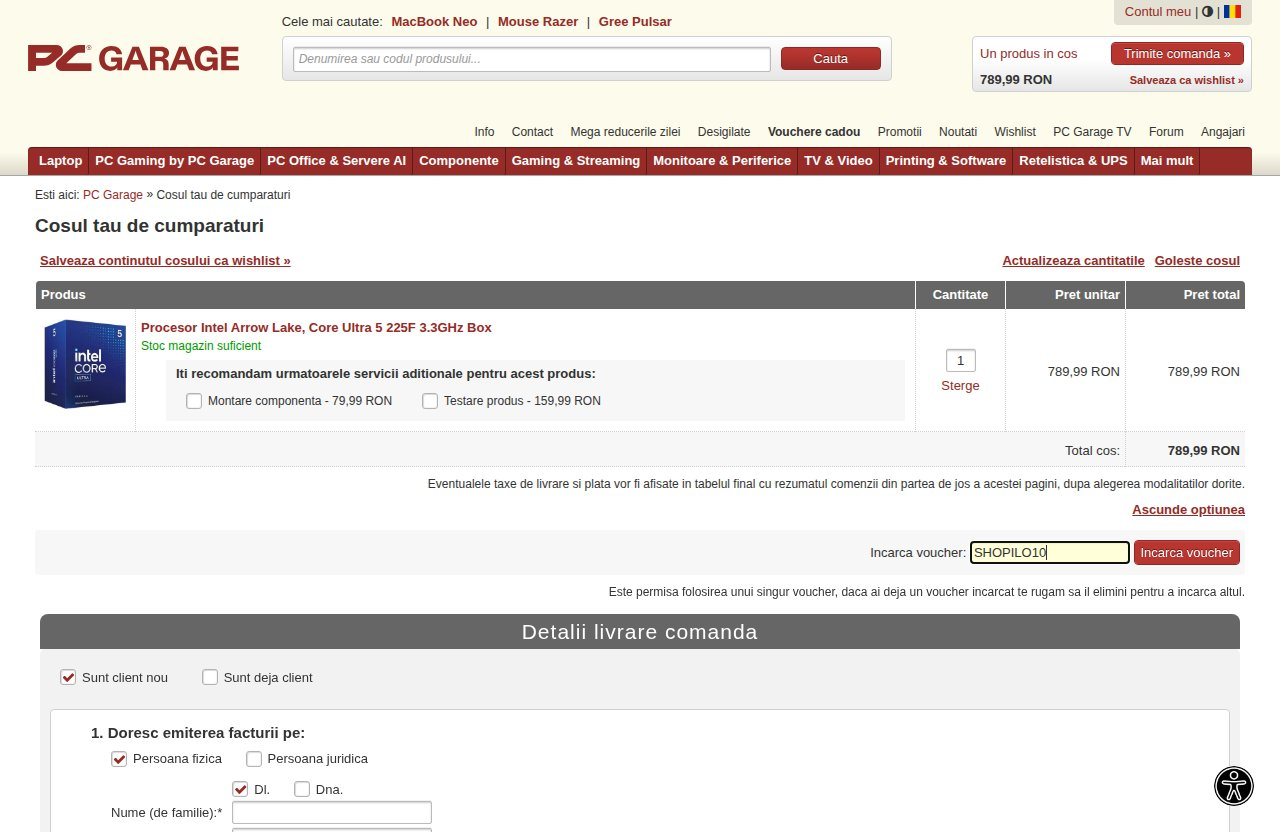Screen dimensions: 1280x832
Task: Open the Contact top link
Action: click(532, 132)
